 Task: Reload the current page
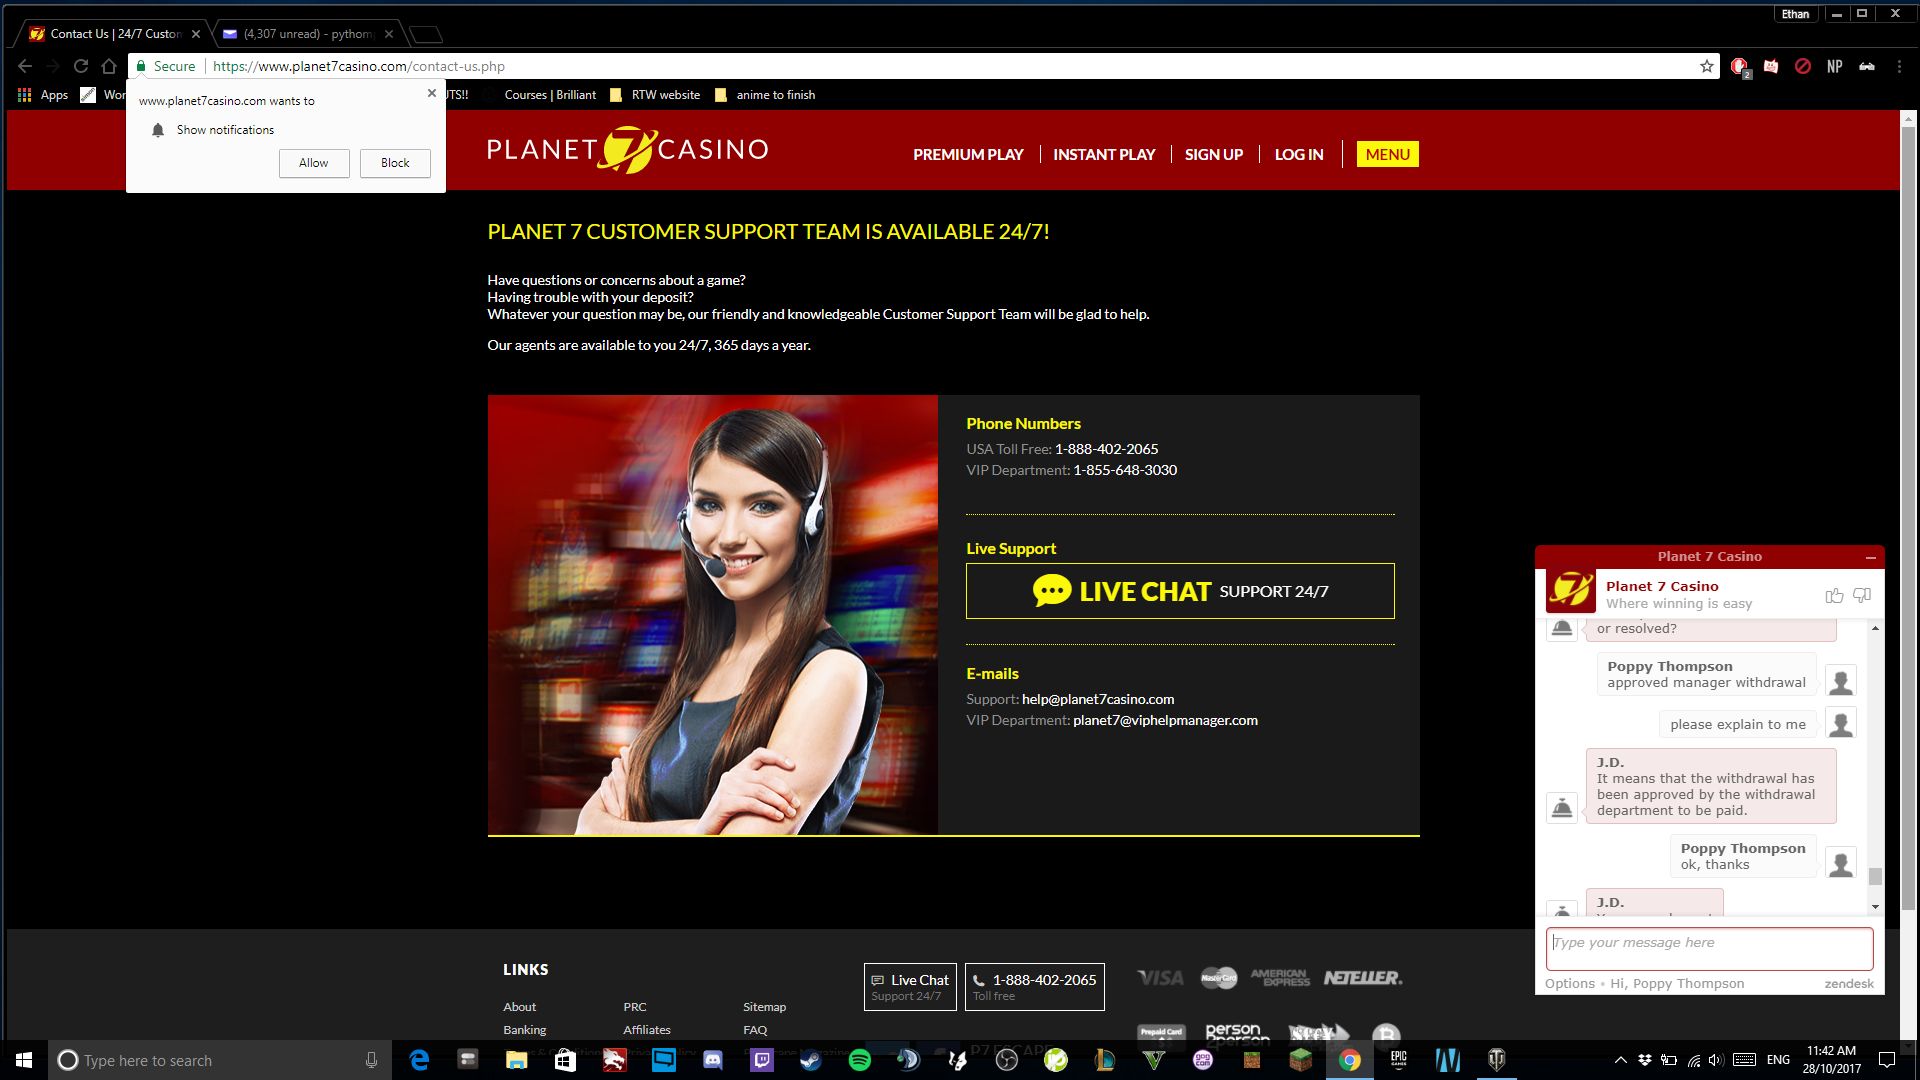[81, 66]
